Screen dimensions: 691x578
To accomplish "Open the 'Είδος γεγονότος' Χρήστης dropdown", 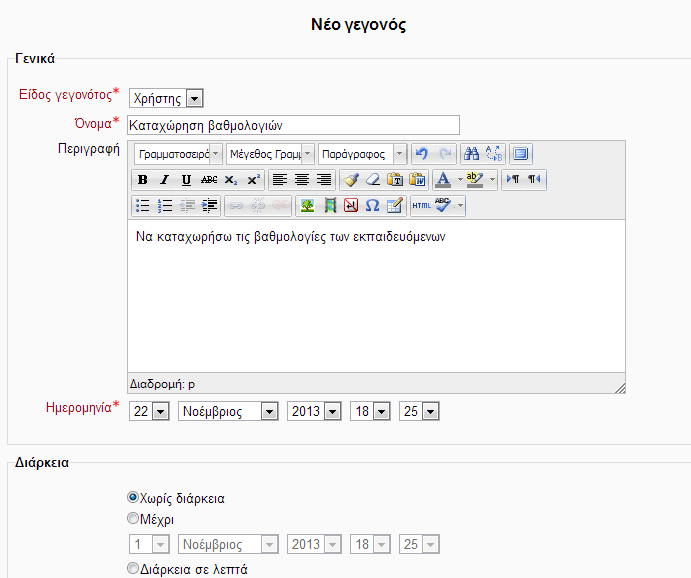I will (166, 98).
